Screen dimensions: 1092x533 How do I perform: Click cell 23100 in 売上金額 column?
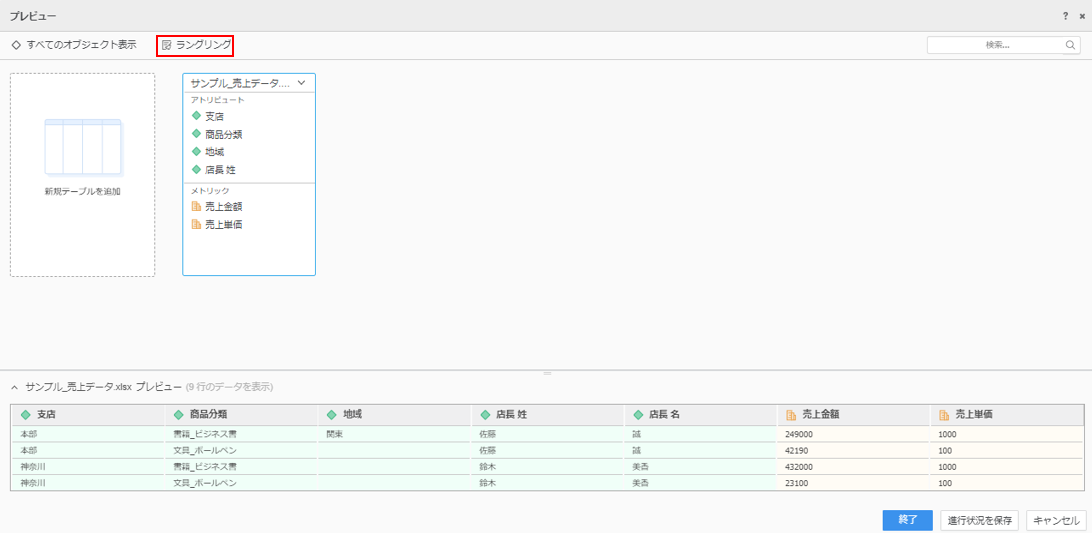click(x=854, y=483)
